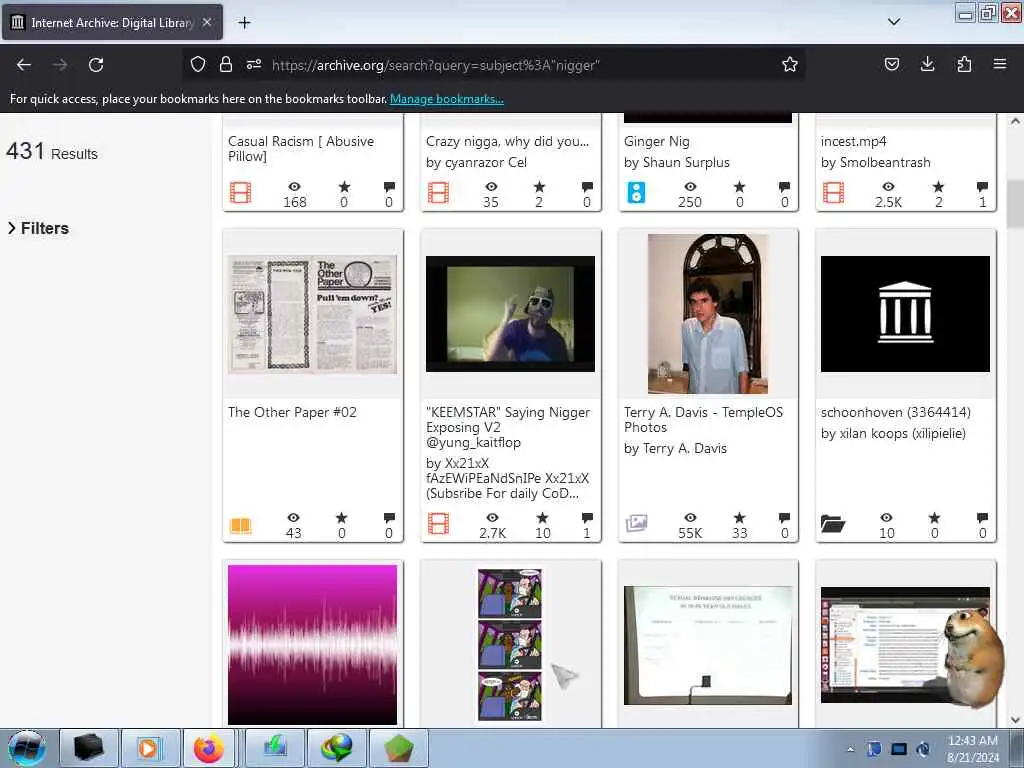Open the schoonhoven (3364414) title

pyautogui.click(x=895, y=412)
